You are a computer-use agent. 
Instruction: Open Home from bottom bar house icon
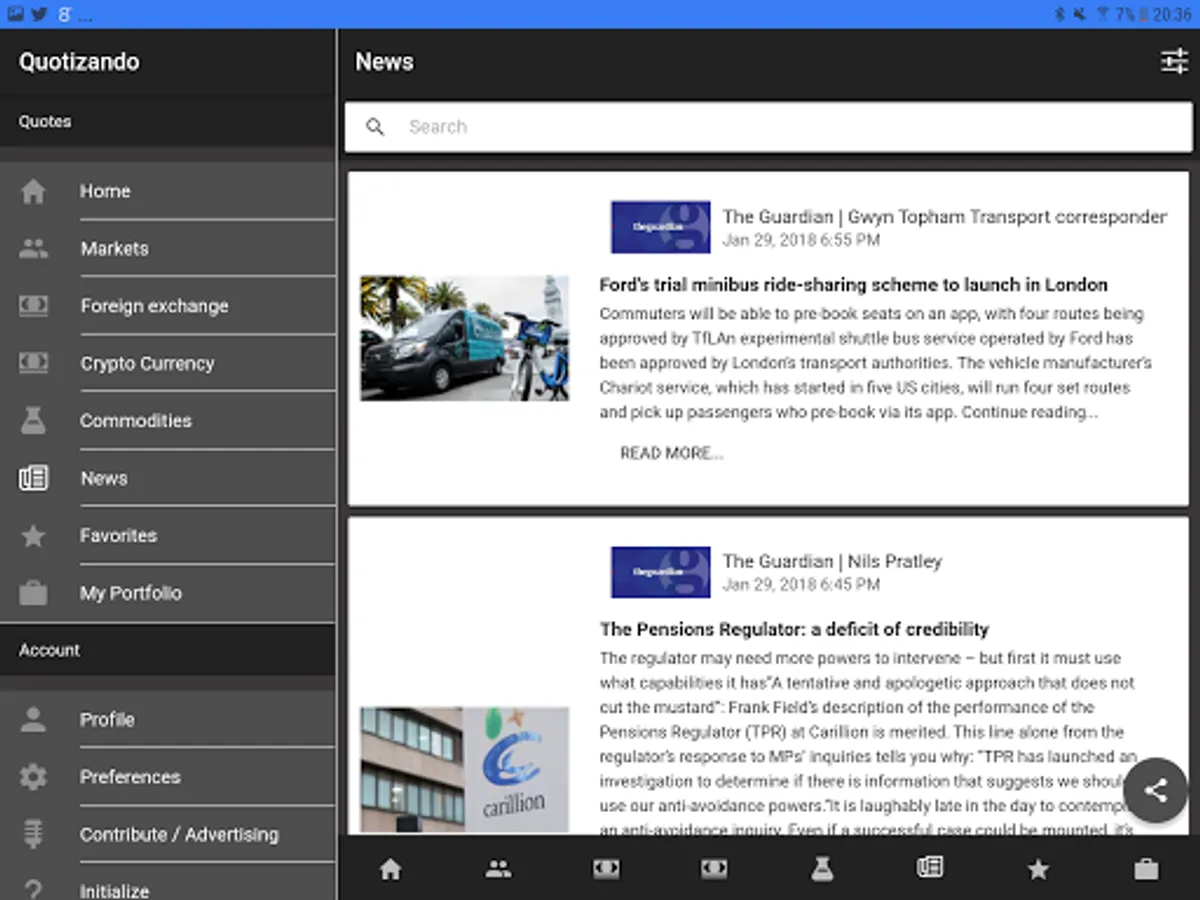pos(391,869)
